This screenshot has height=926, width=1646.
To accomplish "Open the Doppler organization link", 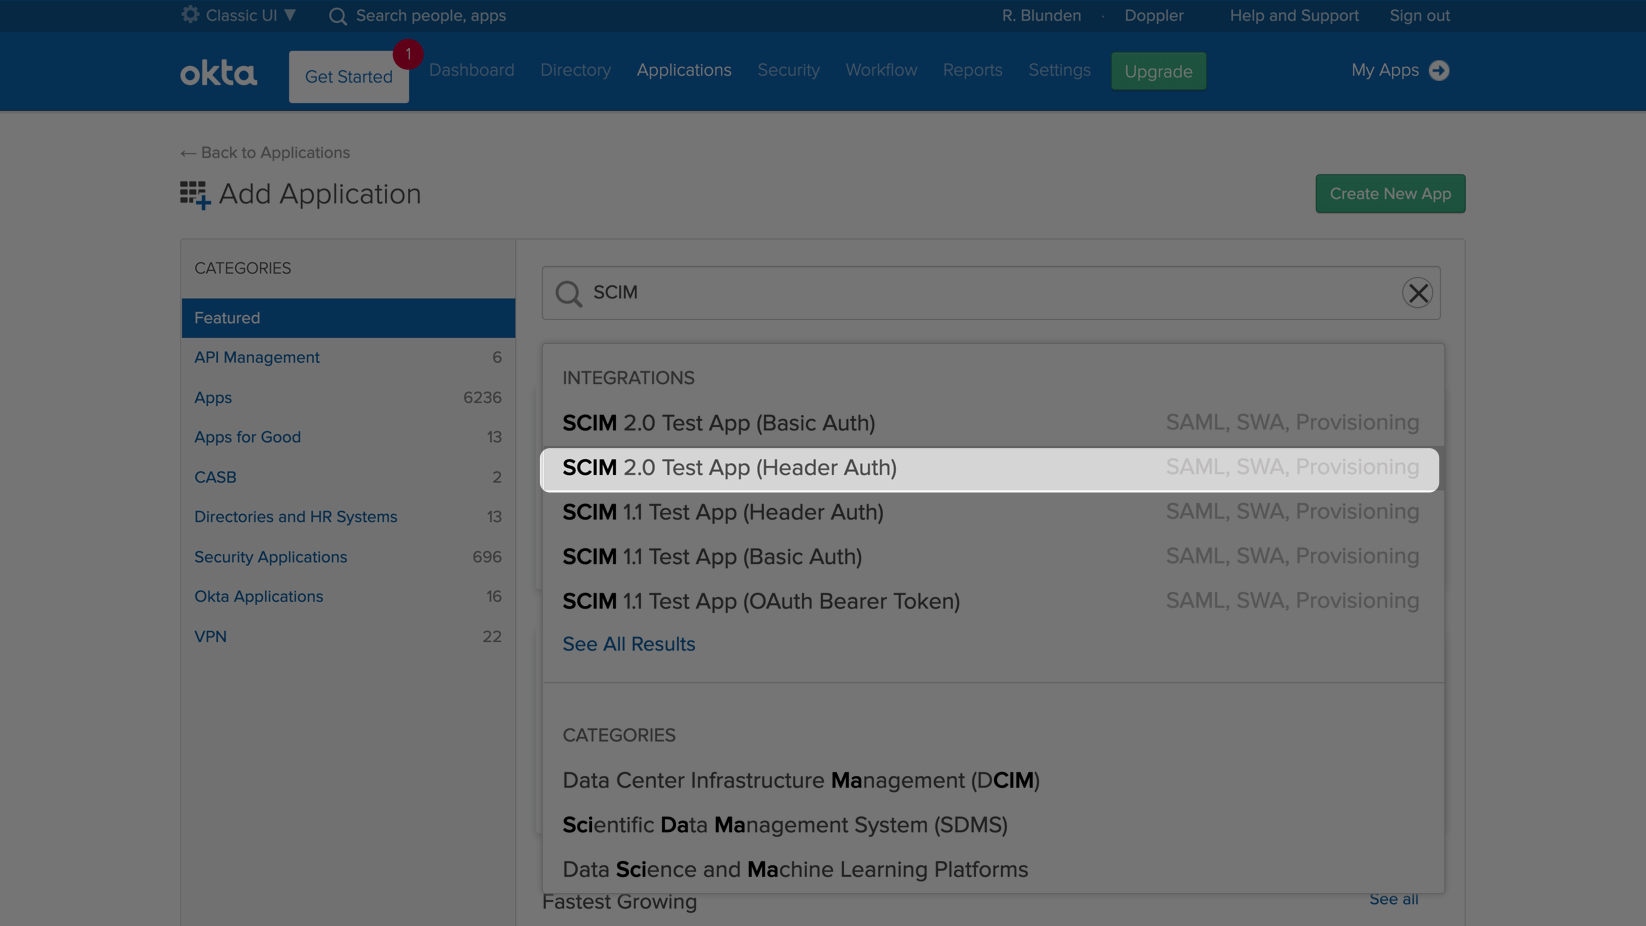I will (1154, 16).
